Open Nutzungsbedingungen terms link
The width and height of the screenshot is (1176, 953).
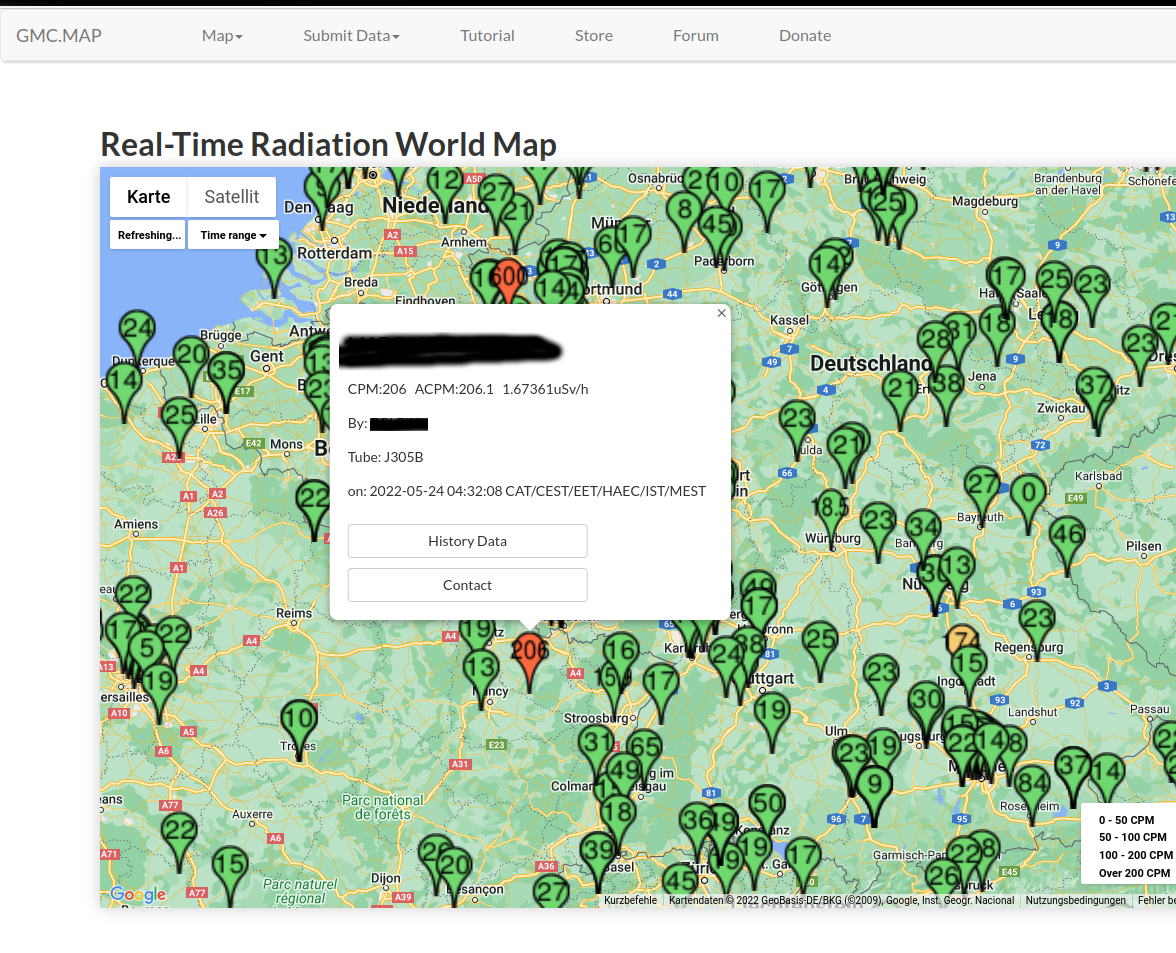(x=1076, y=900)
